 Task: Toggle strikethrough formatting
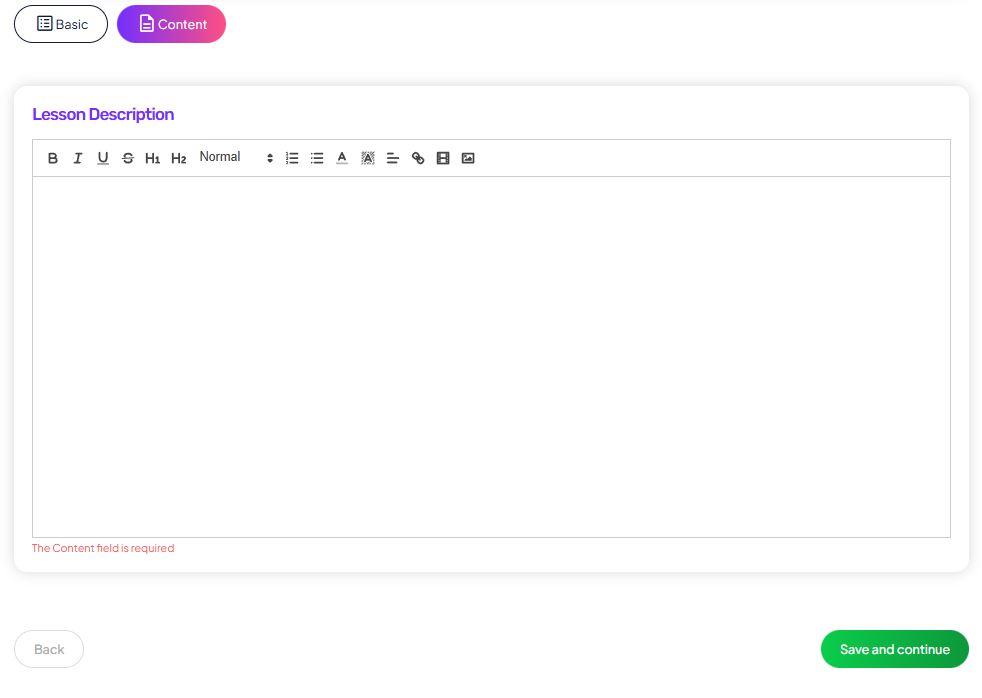(x=128, y=158)
